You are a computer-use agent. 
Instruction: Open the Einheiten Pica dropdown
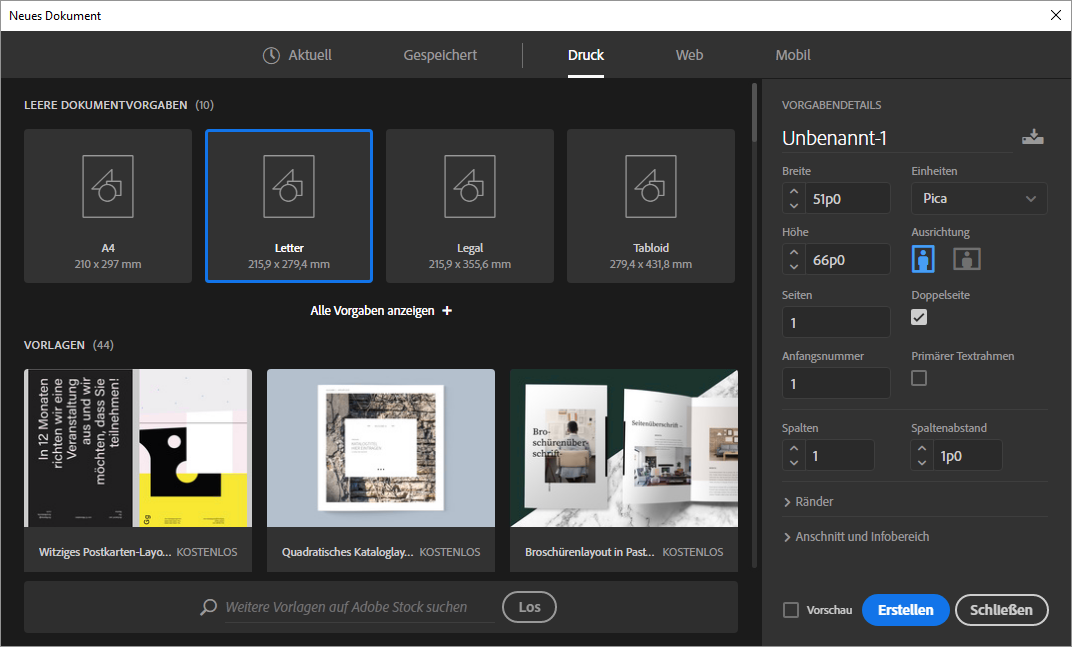coord(979,198)
